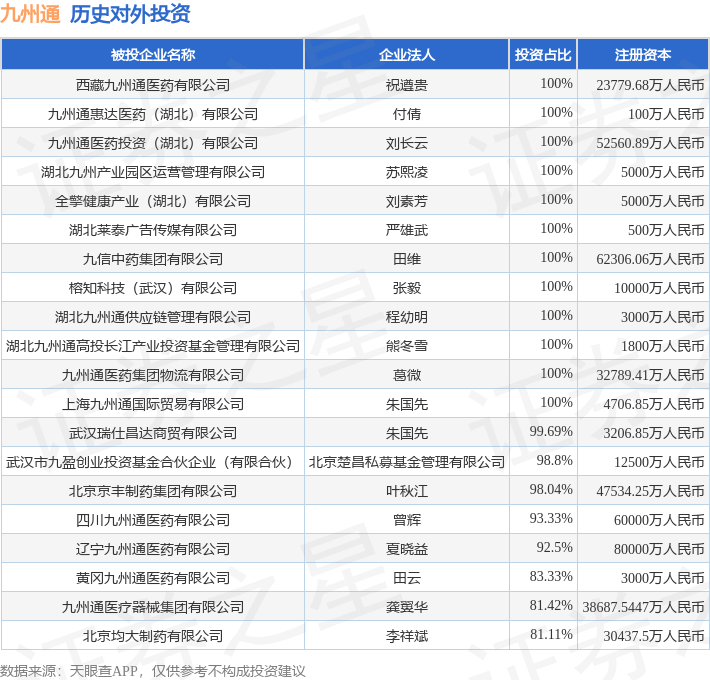Click the 92.5% investment ratio
This screenshot has height=680, width=710.
click(x=554, y=547)
